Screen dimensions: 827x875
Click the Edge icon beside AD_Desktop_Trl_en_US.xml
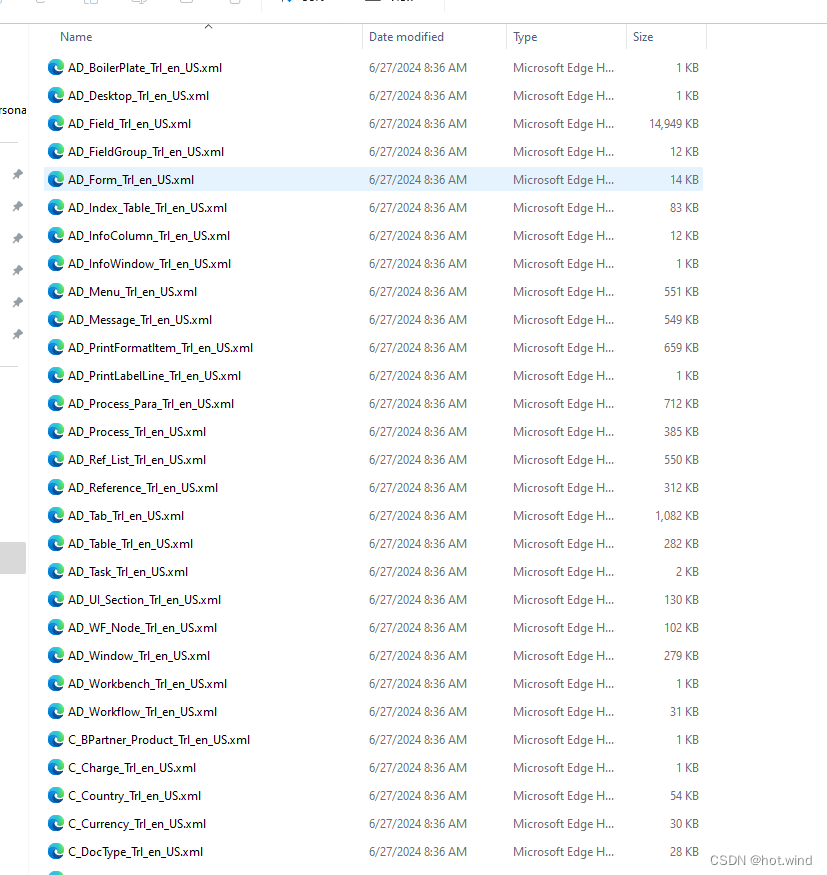56,95
